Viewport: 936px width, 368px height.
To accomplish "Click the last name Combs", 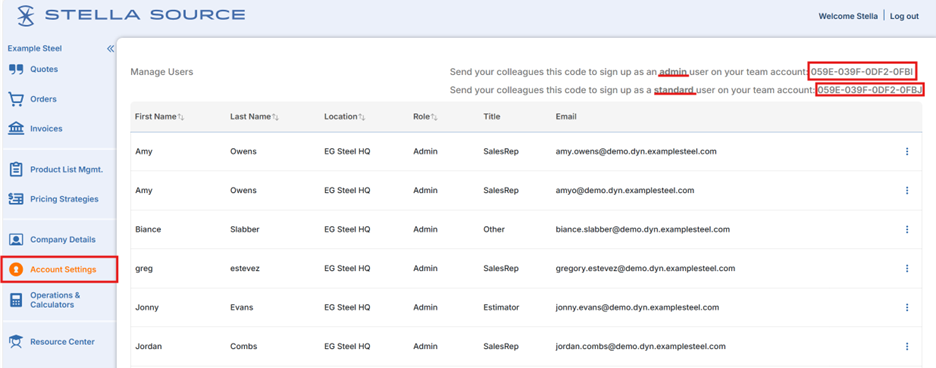I will [244, 346].
